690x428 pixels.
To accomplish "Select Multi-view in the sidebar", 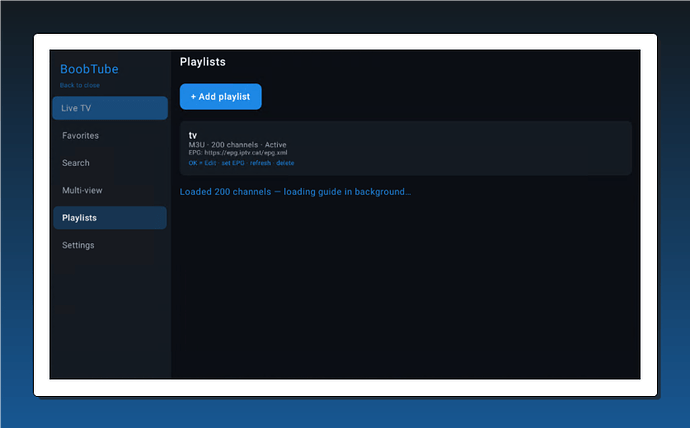I will pyautogui.click(x=110, y=190).
